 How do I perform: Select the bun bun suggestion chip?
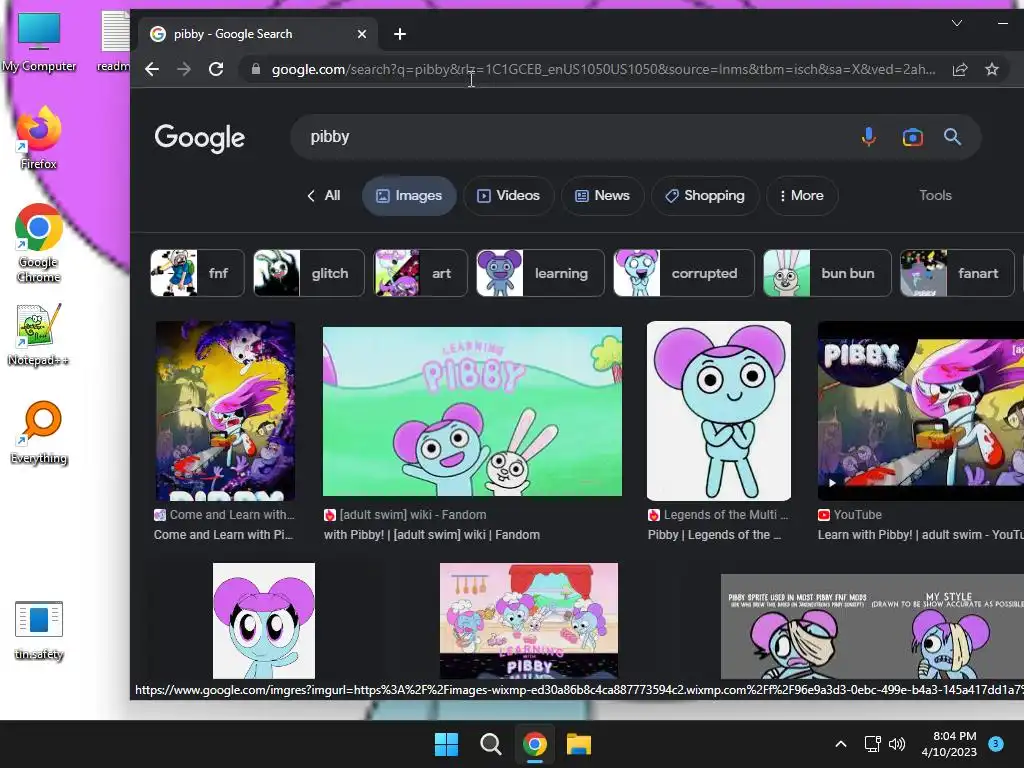tap(827, 273)
